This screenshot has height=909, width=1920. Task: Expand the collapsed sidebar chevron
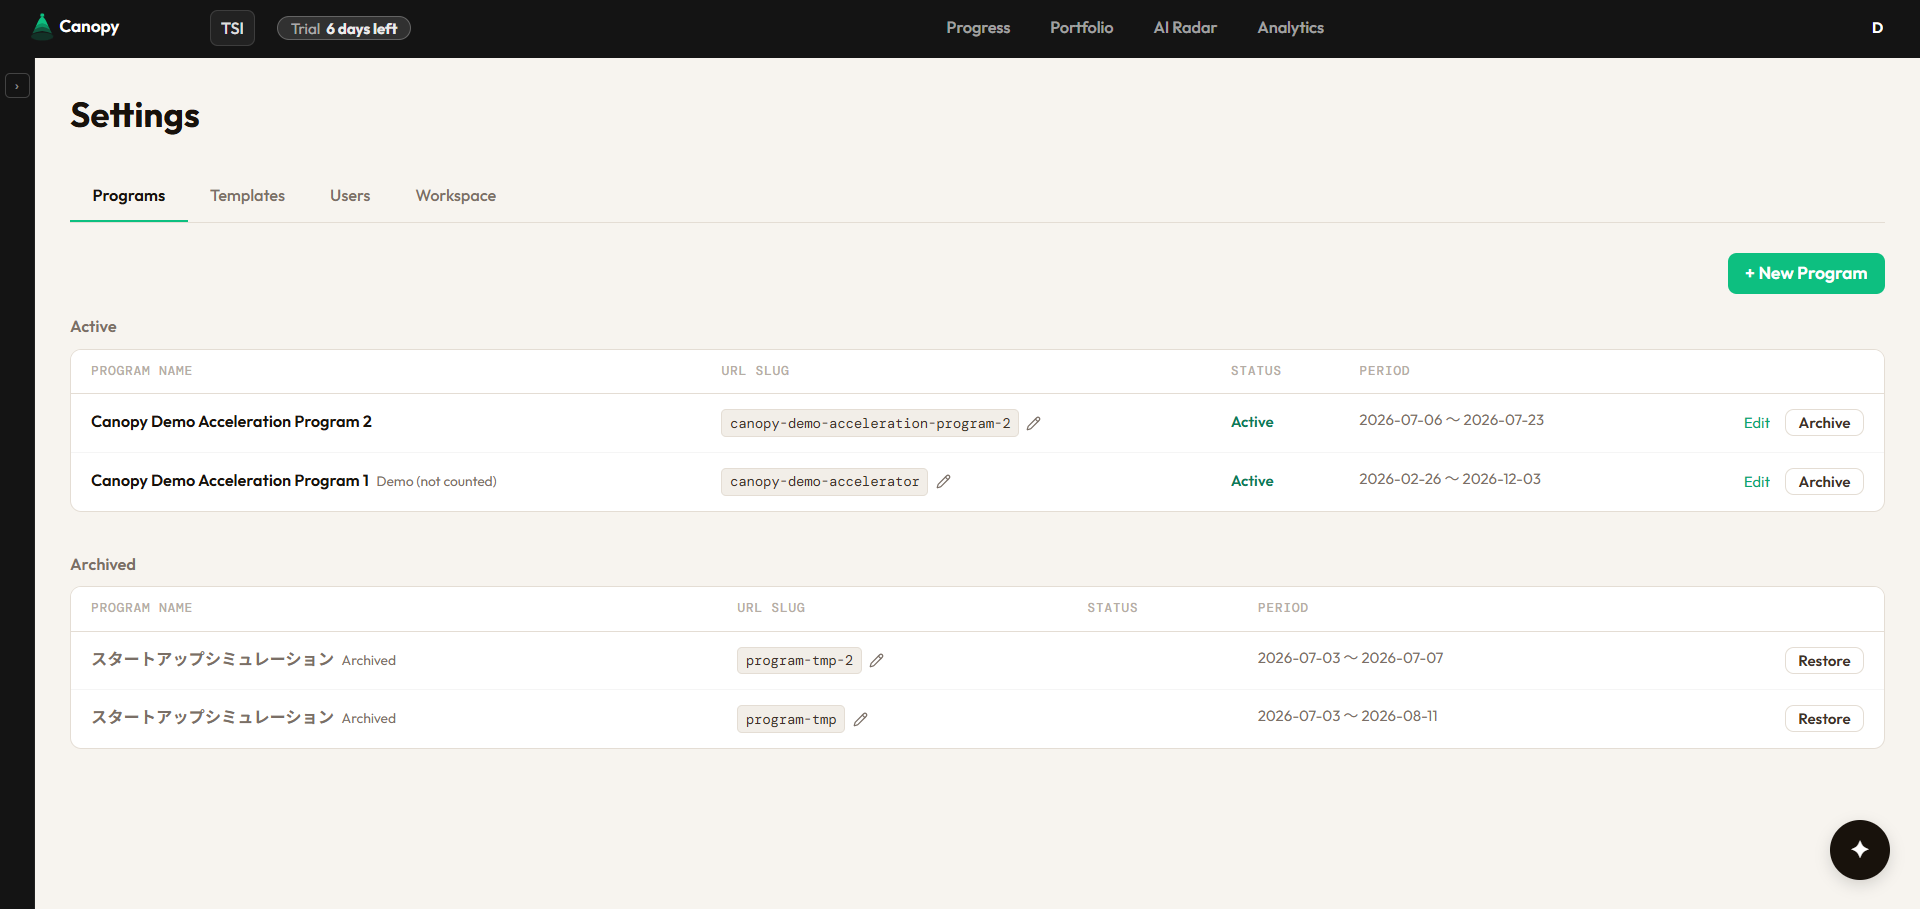point(17,86)
